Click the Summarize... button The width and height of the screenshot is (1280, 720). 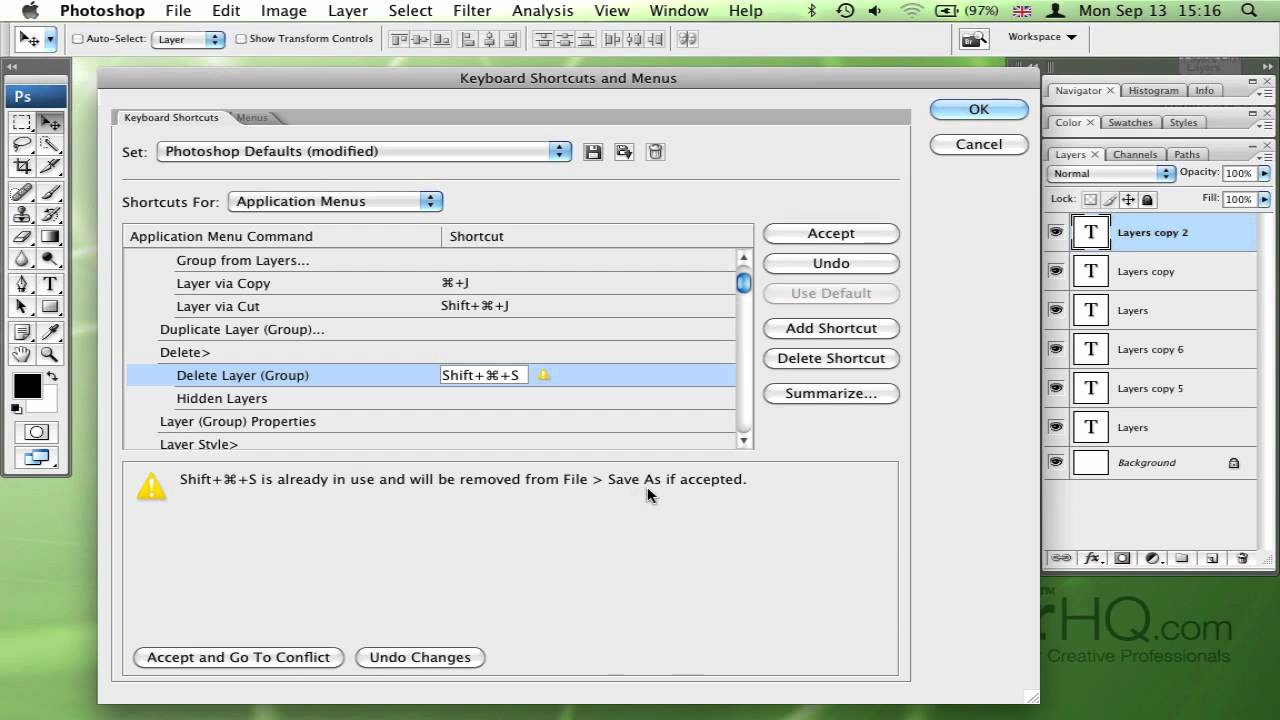(831, 394)
